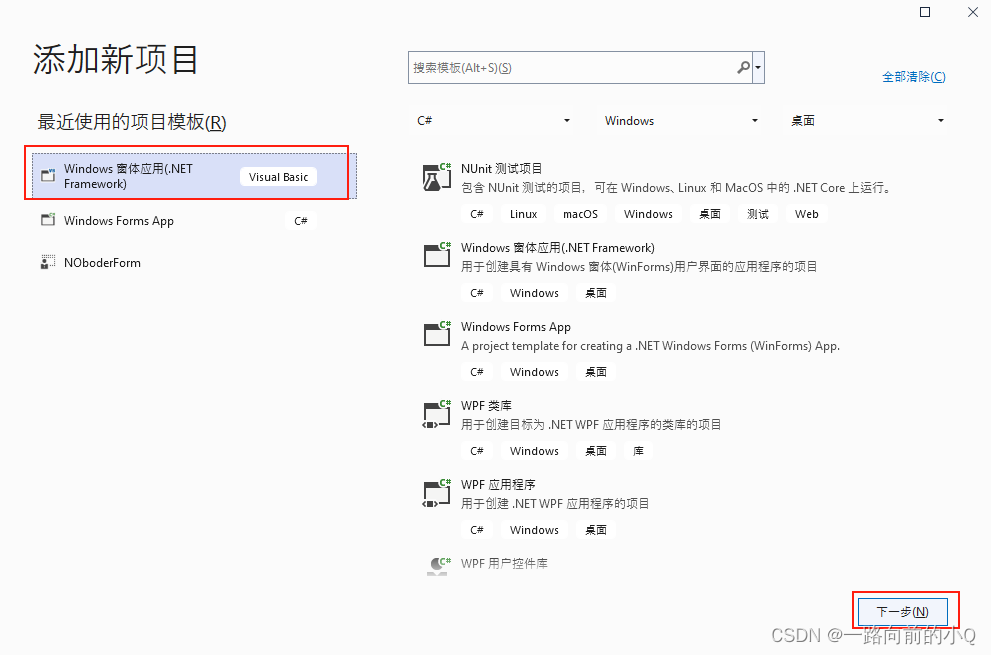Select Windows 窗体应用(.NET Framework) in the template list
Viewport: 991px width, 655px height.
tap(557, 248)
